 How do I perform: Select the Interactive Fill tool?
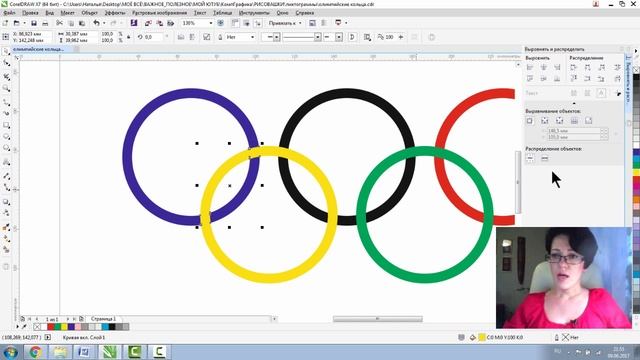pyautogui.click(x=6, y=239)
